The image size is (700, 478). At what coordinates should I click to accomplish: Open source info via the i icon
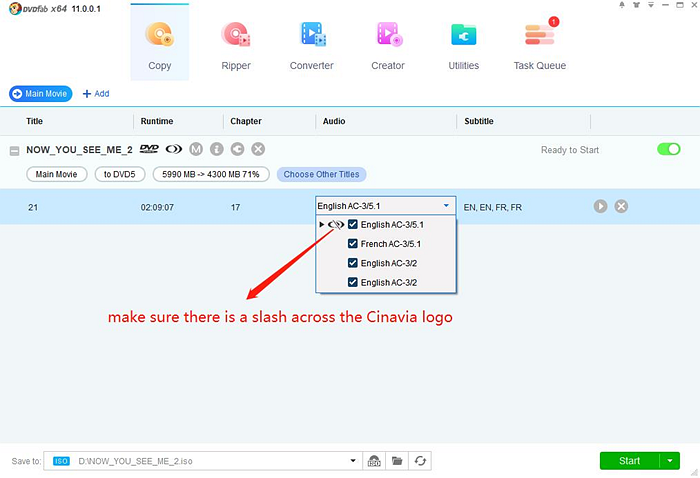pyautogui.click(x=217, y=149)
